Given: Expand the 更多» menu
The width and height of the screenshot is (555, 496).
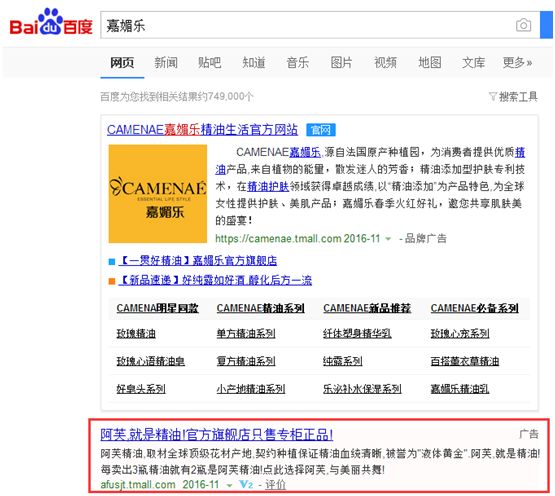Looking at the screenshot, I should (517, 63).
